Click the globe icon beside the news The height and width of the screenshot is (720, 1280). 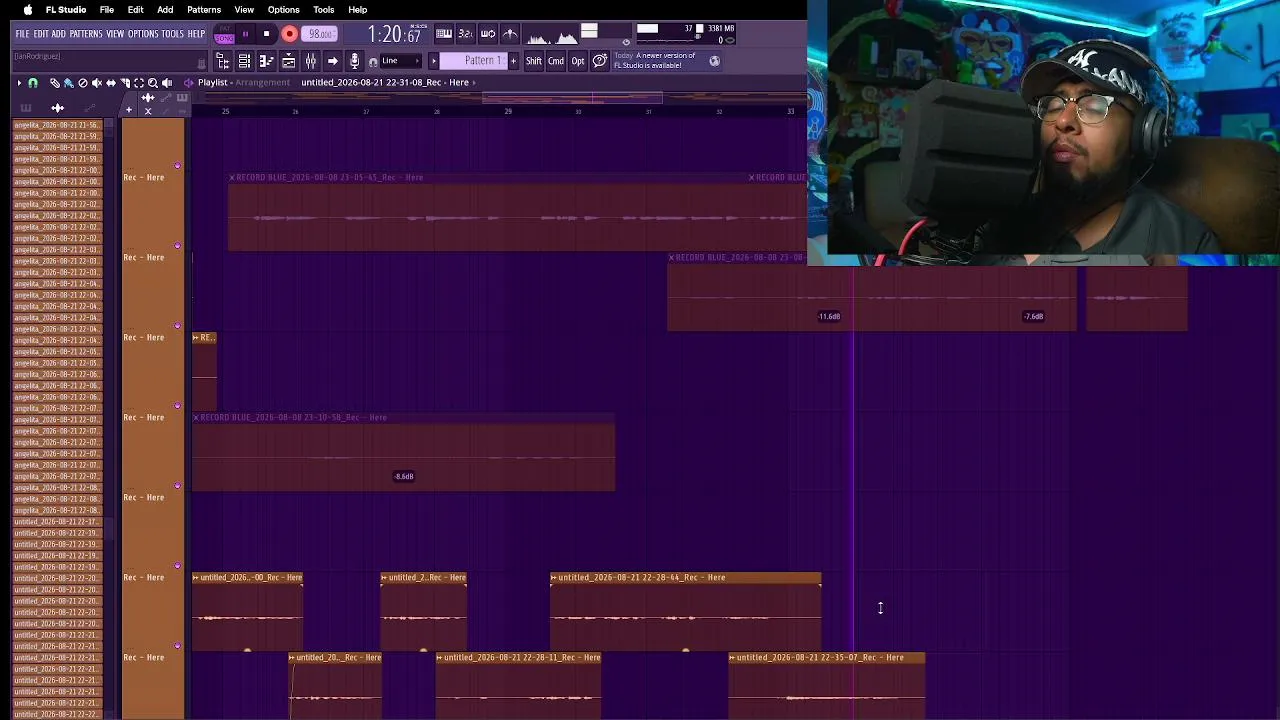tap(714, 61)
